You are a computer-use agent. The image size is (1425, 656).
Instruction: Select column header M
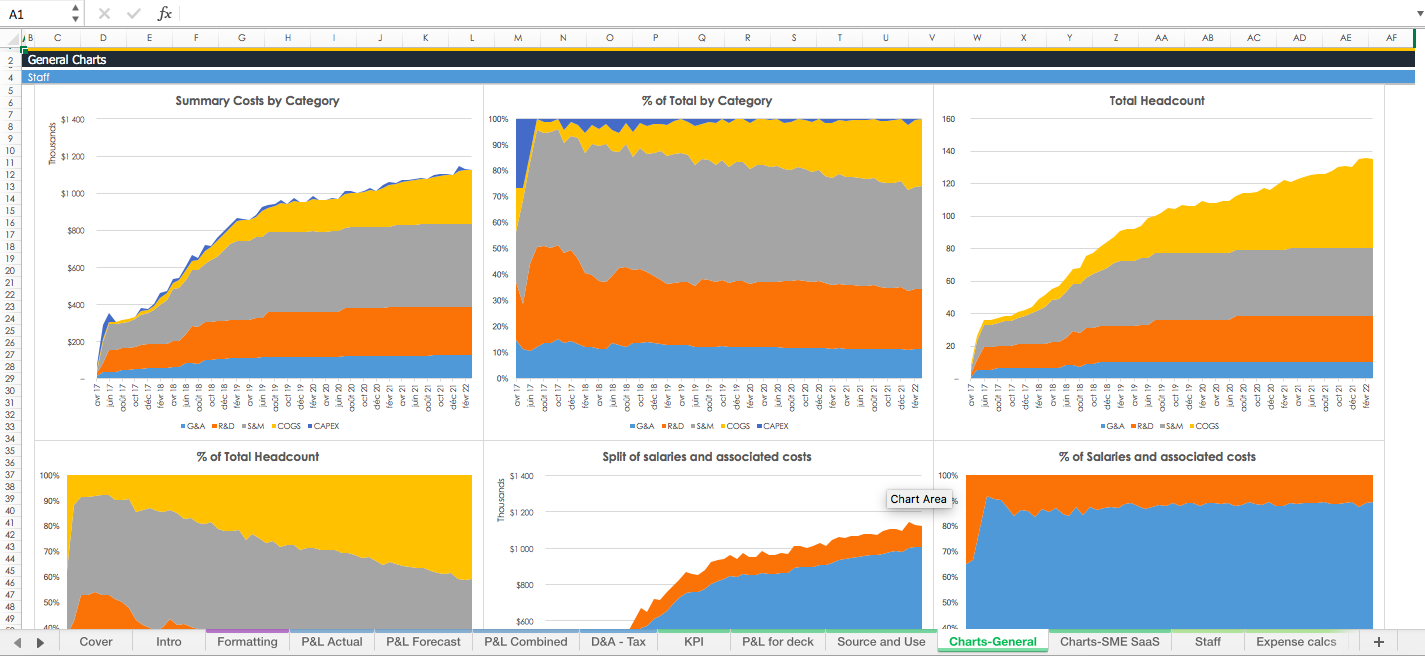click(518, 38)
